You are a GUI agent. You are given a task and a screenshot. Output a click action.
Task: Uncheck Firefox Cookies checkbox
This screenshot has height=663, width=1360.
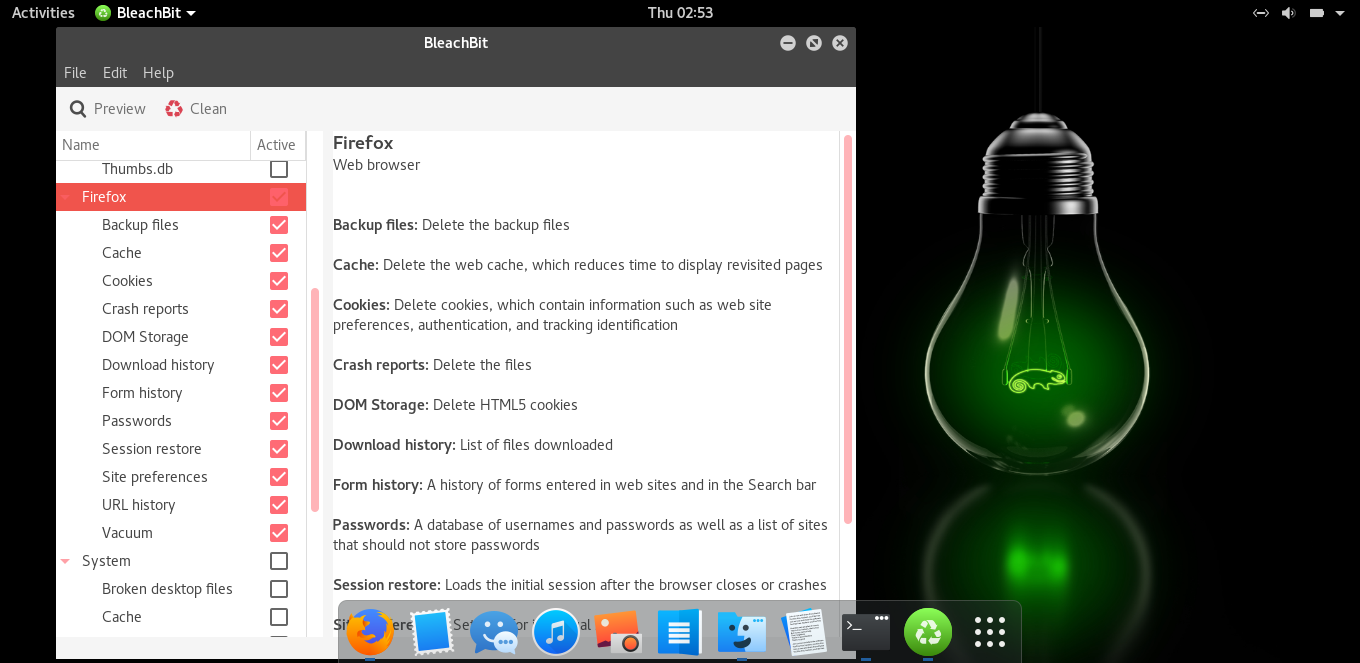(279, 281)
